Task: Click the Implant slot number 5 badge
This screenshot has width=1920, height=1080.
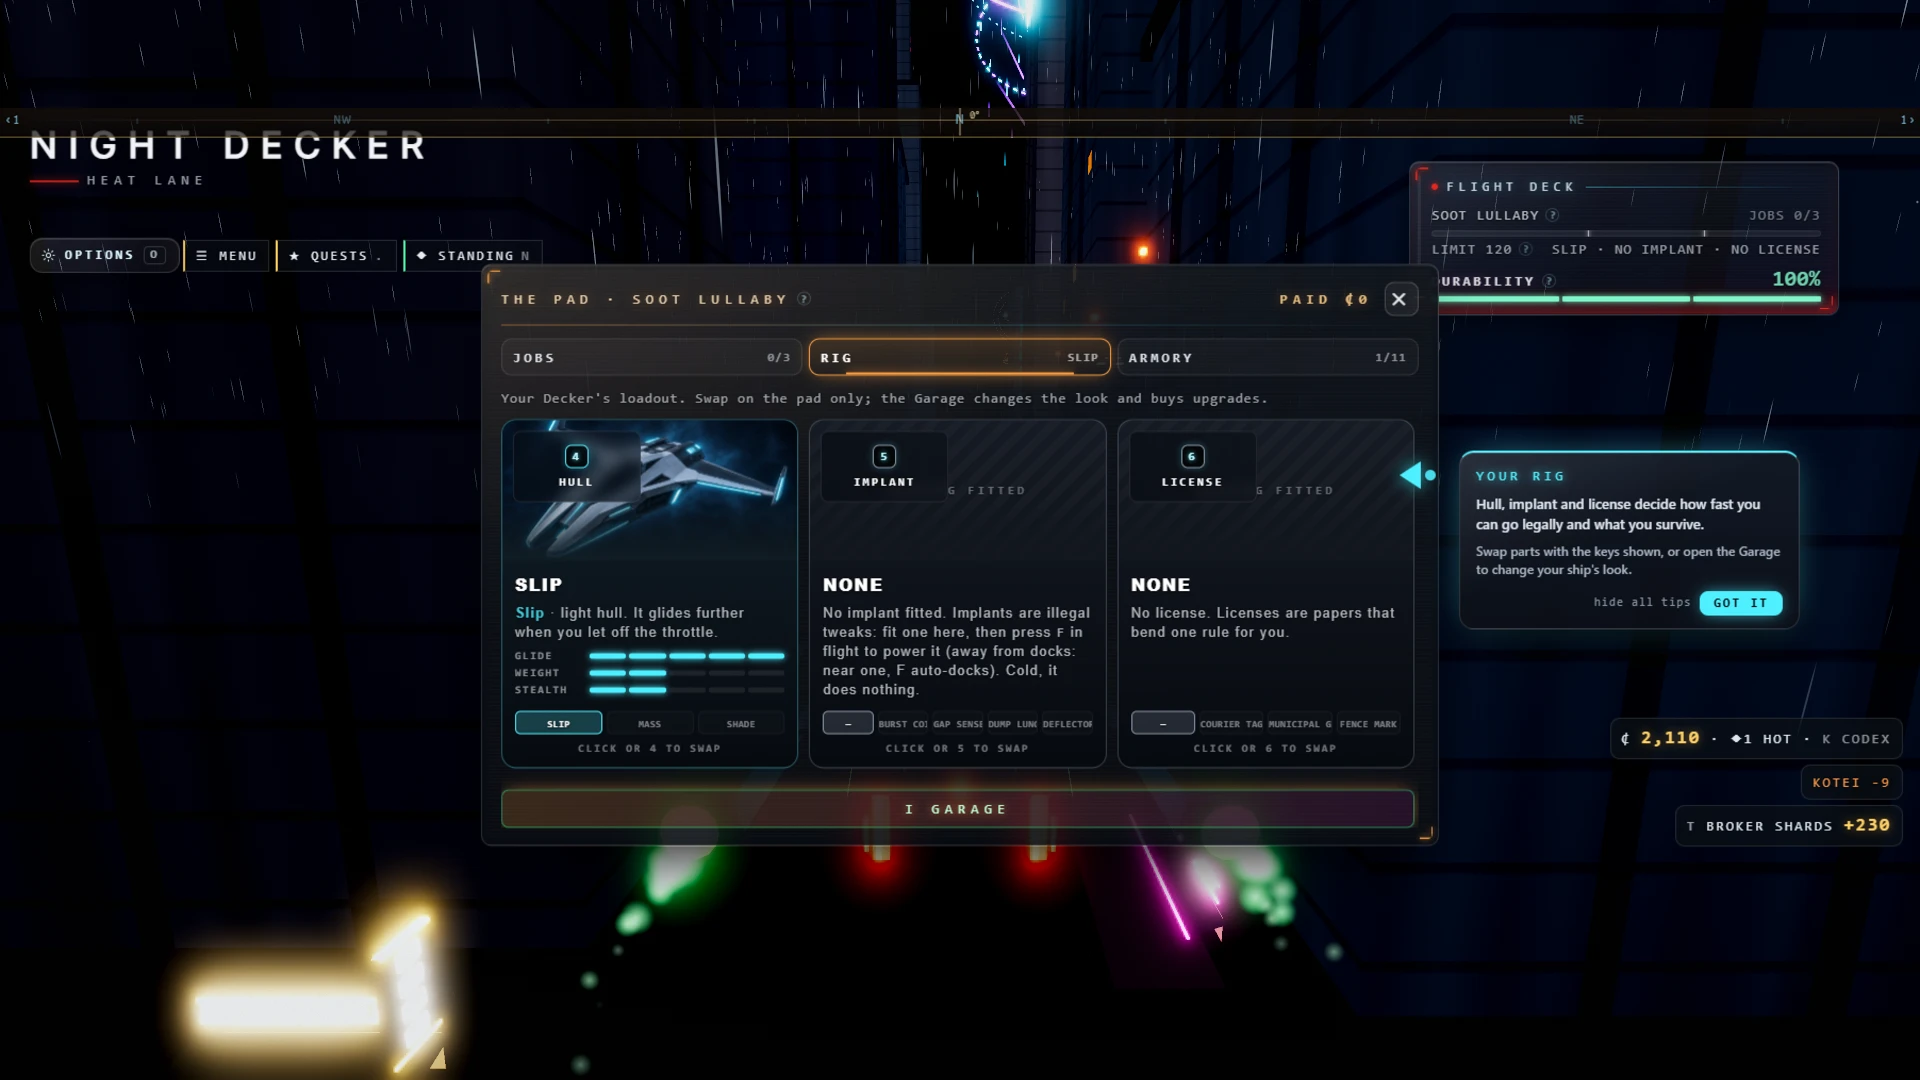Action: [x=884, y=456]
